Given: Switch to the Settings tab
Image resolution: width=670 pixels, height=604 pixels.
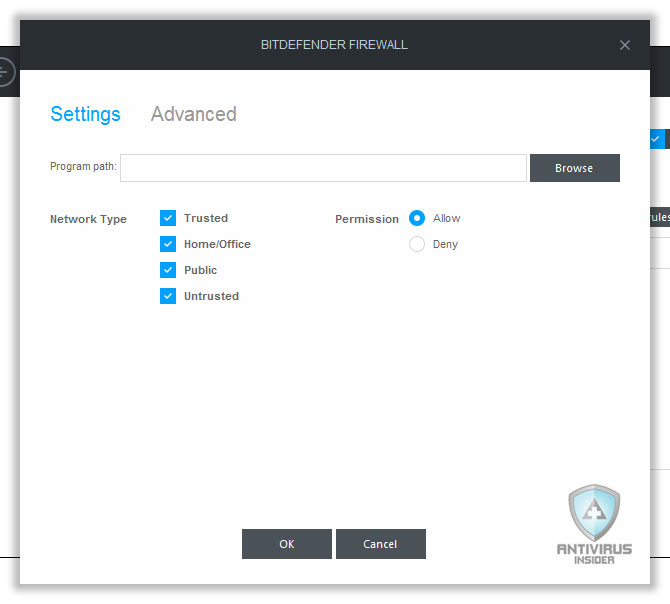Looking at the screenshot, I should click(x=85, y=114).
